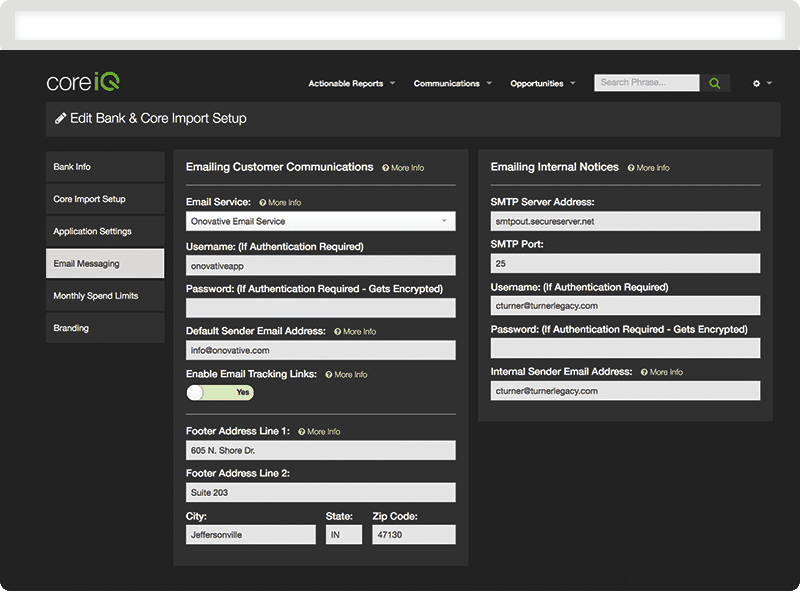Click the customer Username field with onovativeapp
The image size is (800, 596).
[x=320, y=266]
